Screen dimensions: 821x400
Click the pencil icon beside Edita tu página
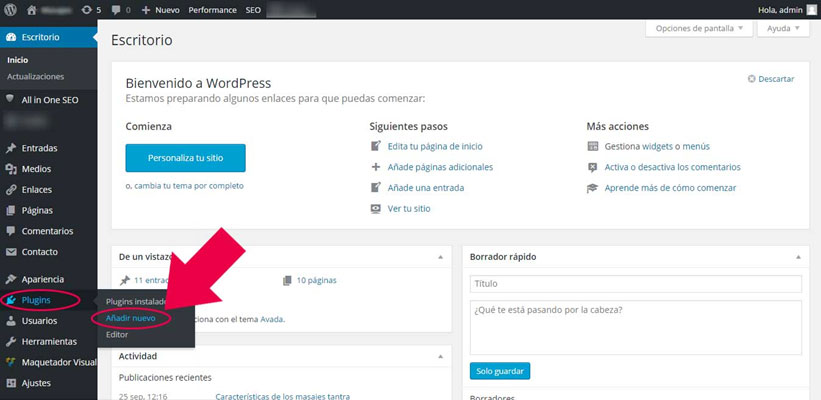pyautogui.click(x=375, y=146)
